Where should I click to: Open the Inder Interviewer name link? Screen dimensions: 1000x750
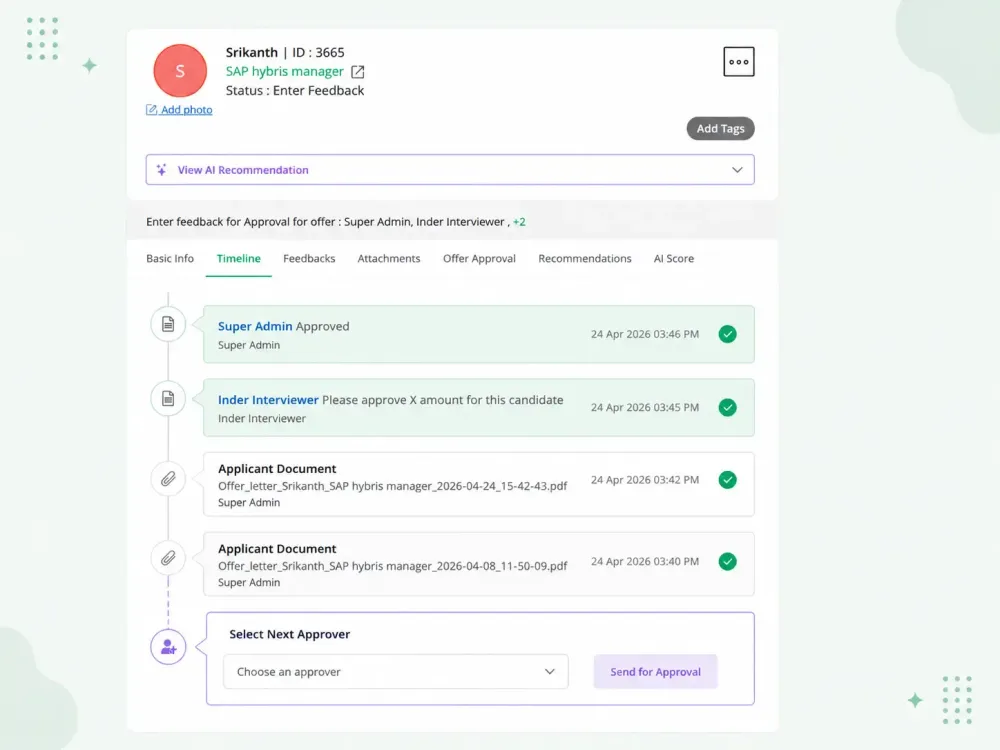pyautogui.click(x=268, y=400)
